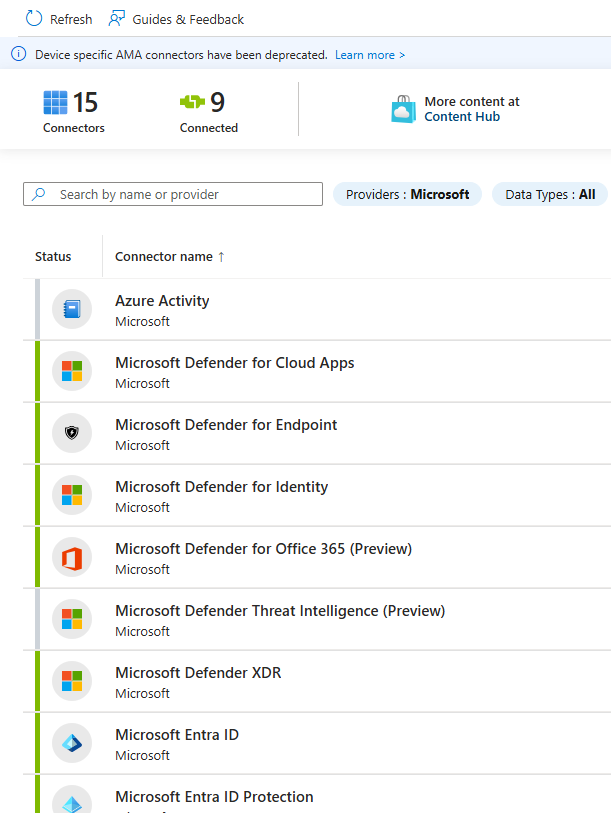The width and height of the screenshot is (611, 813).
Task: Open the Content Hub link
Action: [462, 117]
